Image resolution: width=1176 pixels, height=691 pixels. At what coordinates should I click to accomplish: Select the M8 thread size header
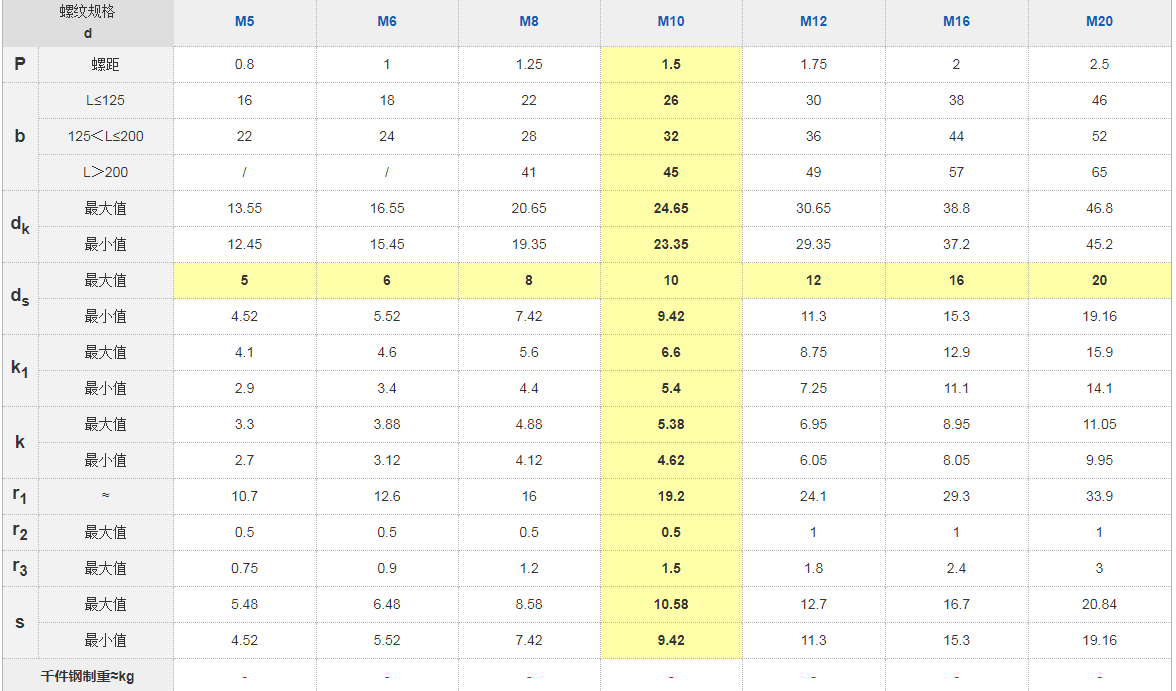coord(528,21)
